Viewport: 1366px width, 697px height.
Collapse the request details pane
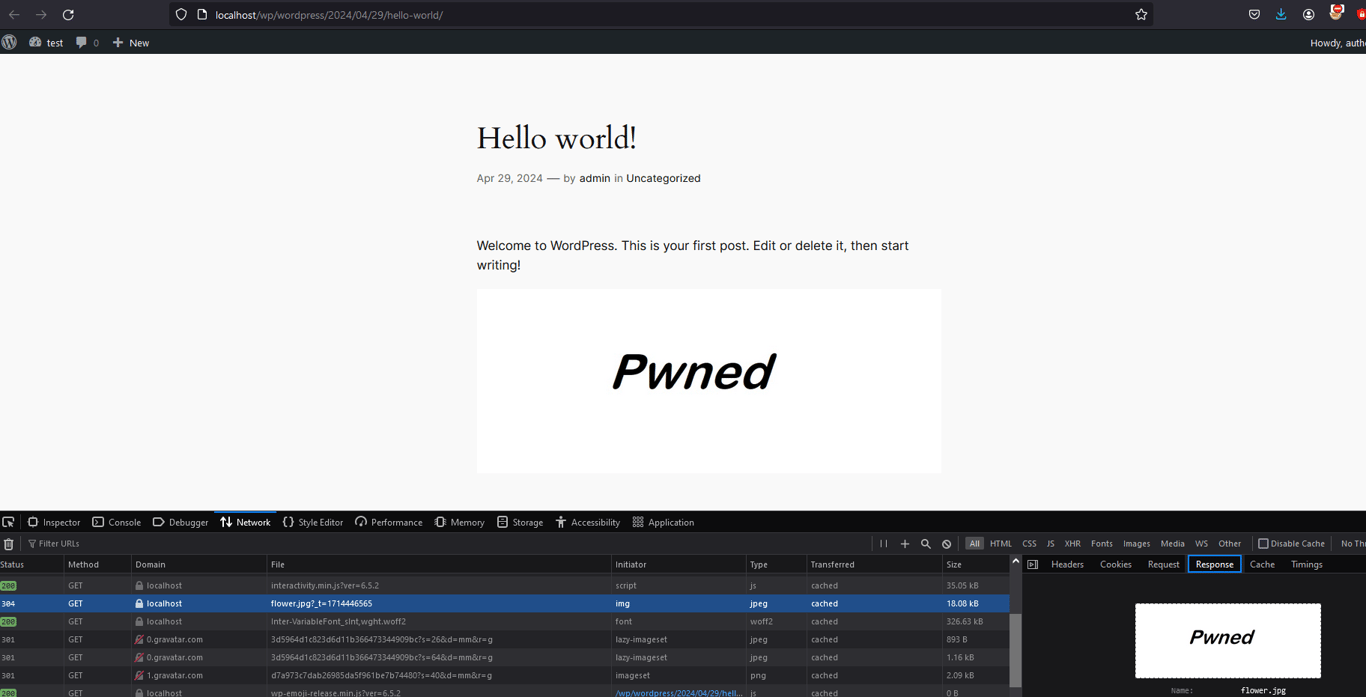pos(1033,565)
